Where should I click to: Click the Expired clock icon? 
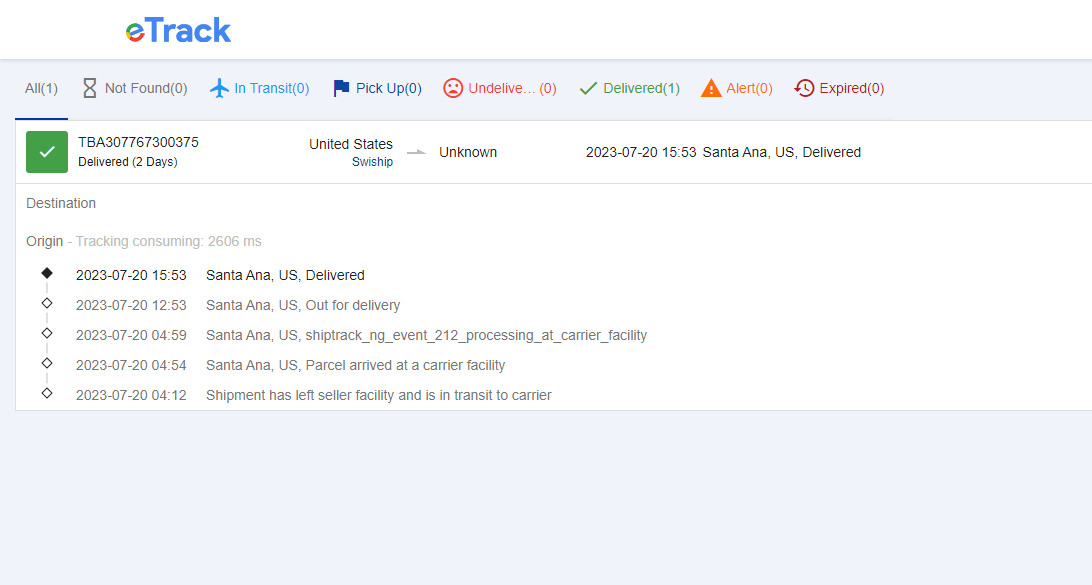coord(804,88)
